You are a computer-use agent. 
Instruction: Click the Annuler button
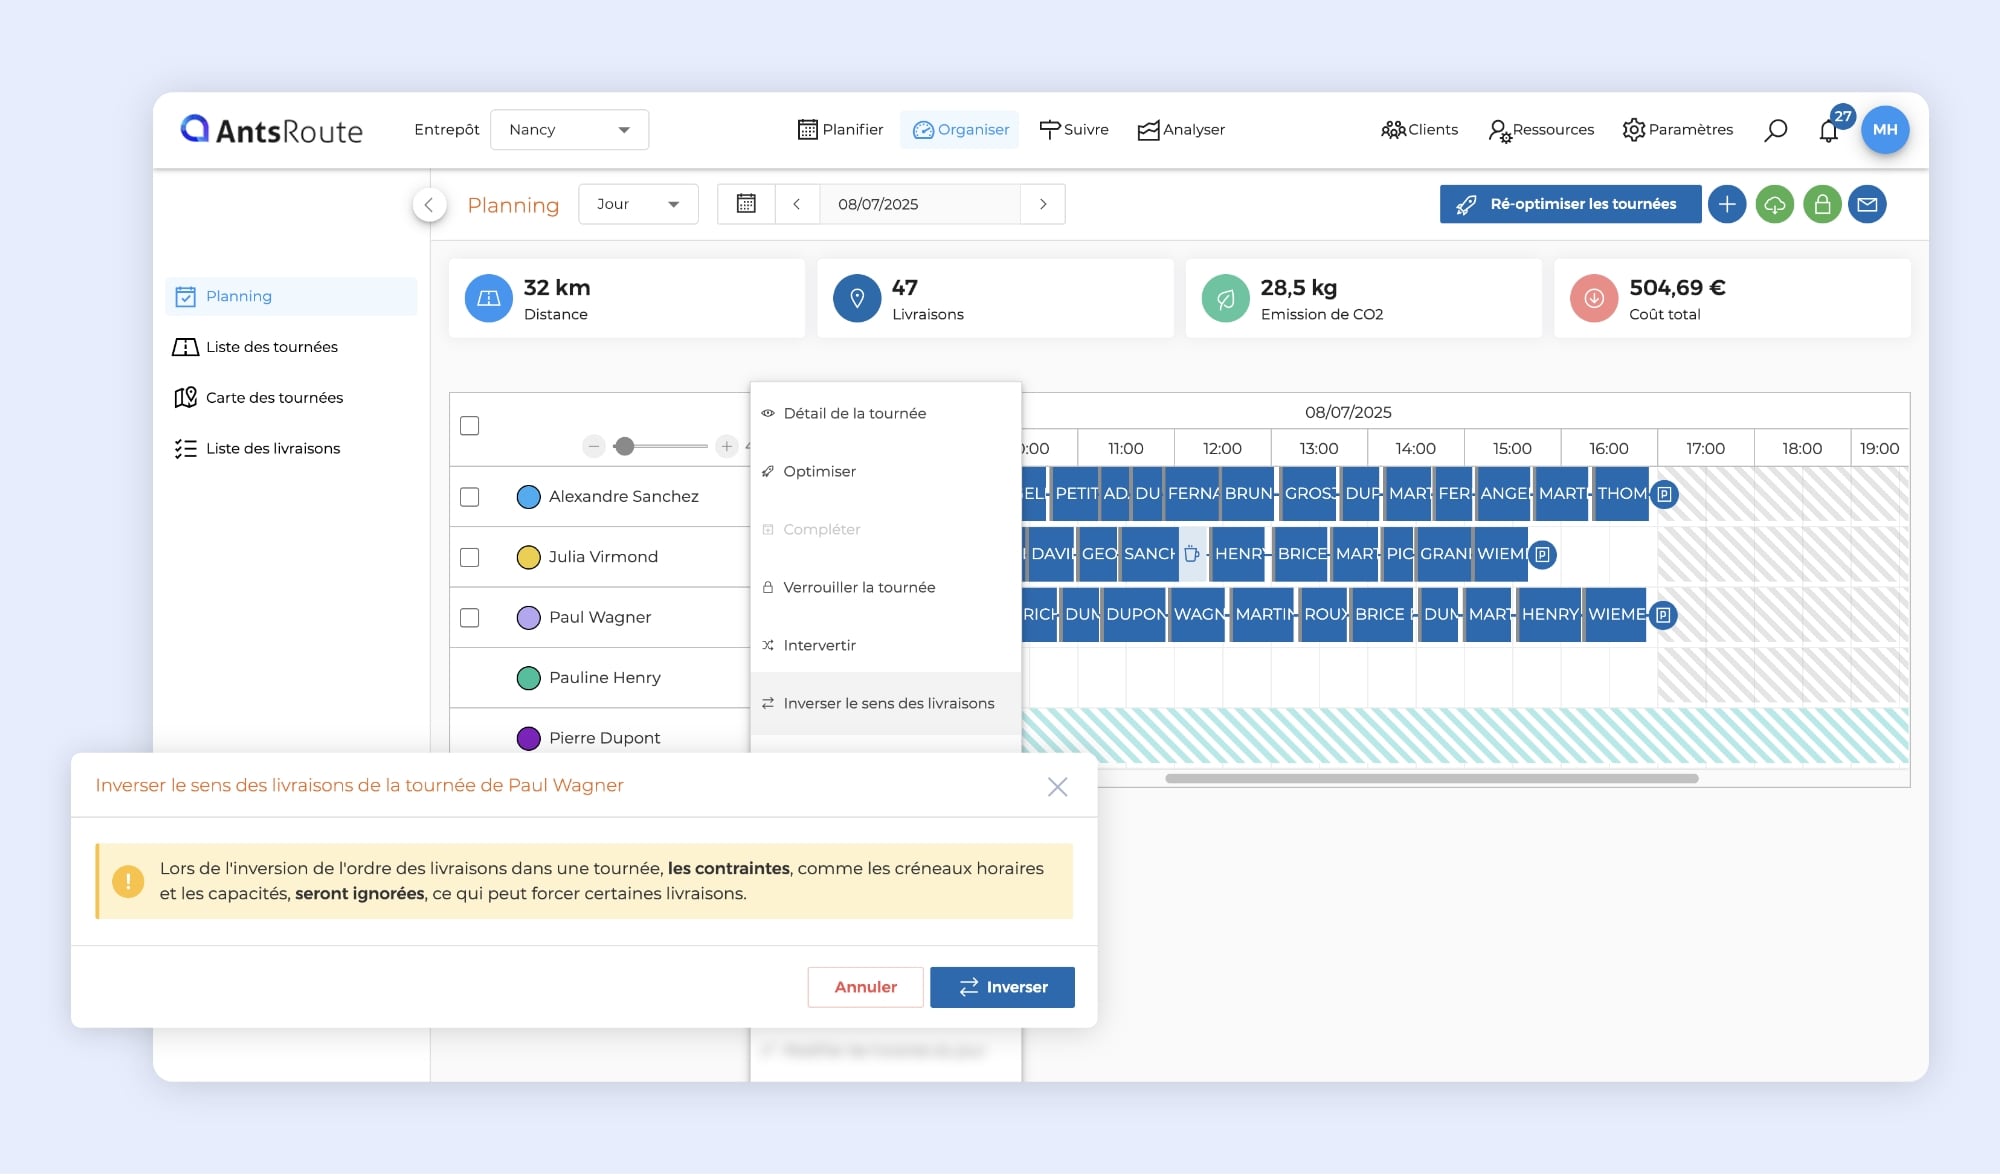tap(865, 987)
